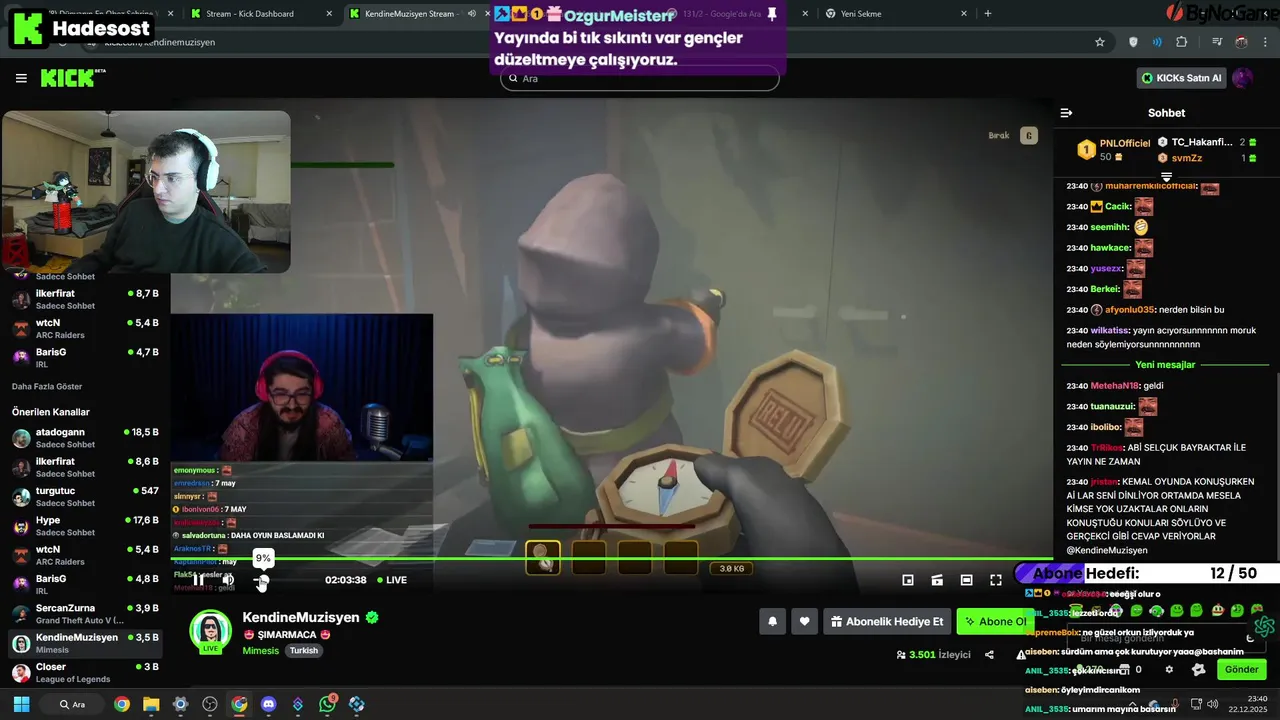Screen dimensions: 1280x720
Task: Collapse the Sohbet chat panel
Action: point(1066,113)
